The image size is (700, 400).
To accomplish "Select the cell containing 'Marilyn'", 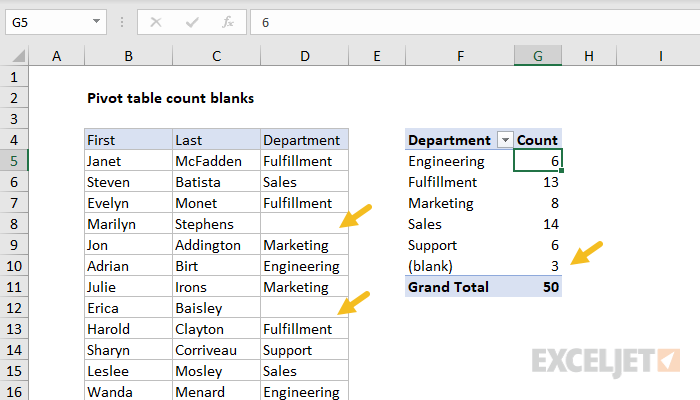I will tap(128, 224).
